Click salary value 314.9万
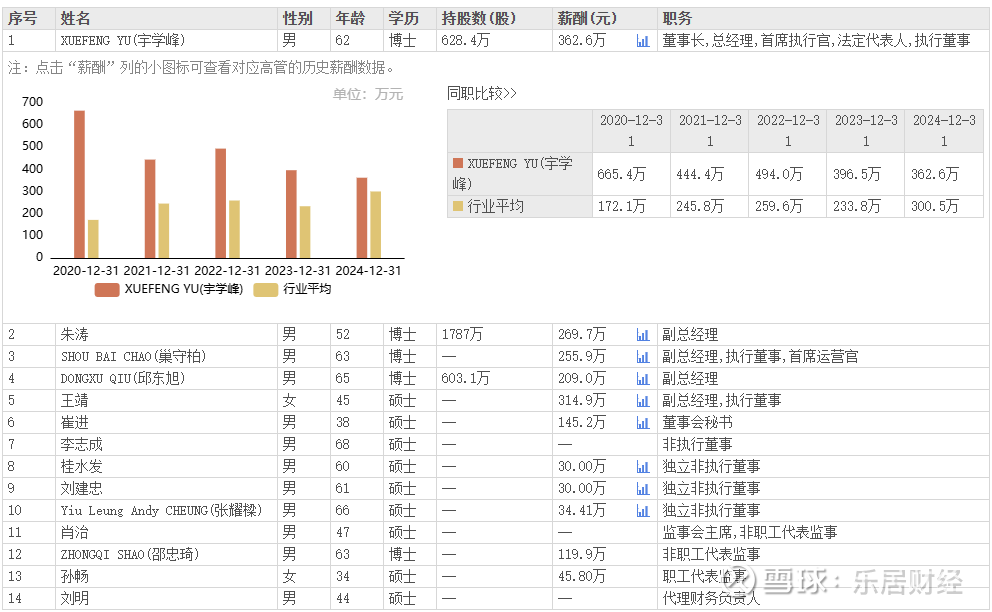This screenshot has width=992, height=612. click(581, 401)
